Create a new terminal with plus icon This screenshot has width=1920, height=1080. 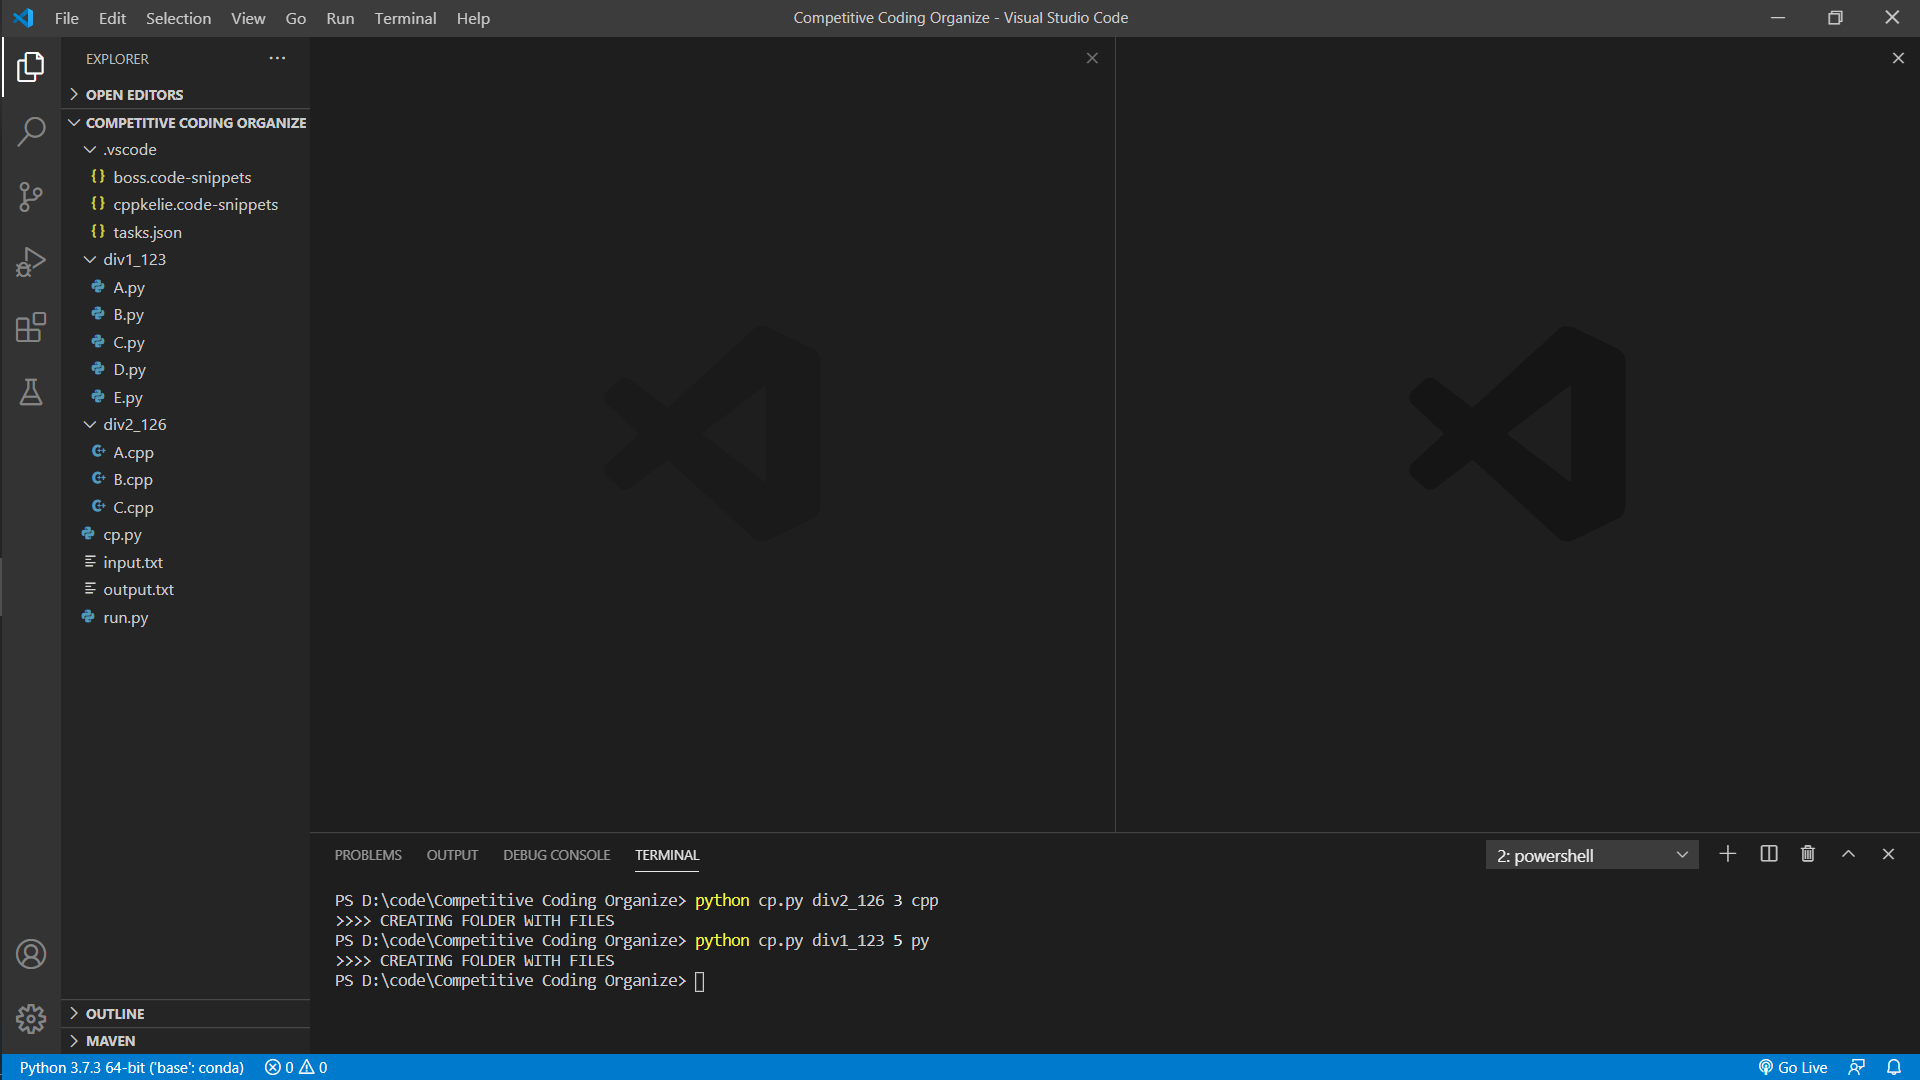coord(1728,854)
